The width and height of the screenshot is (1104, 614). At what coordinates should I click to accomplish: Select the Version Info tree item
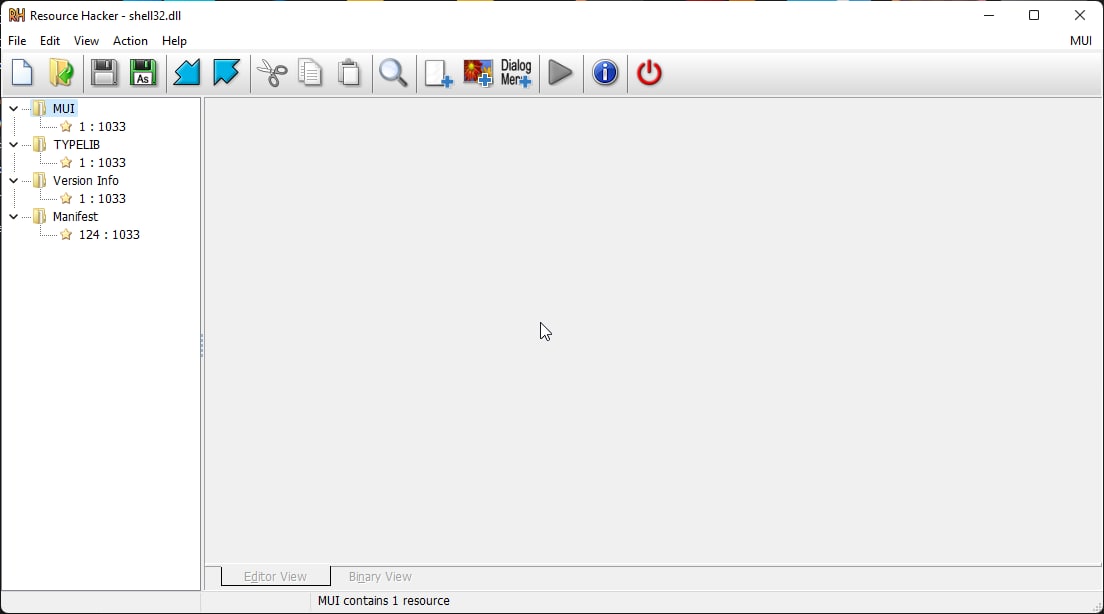(86, 180)
